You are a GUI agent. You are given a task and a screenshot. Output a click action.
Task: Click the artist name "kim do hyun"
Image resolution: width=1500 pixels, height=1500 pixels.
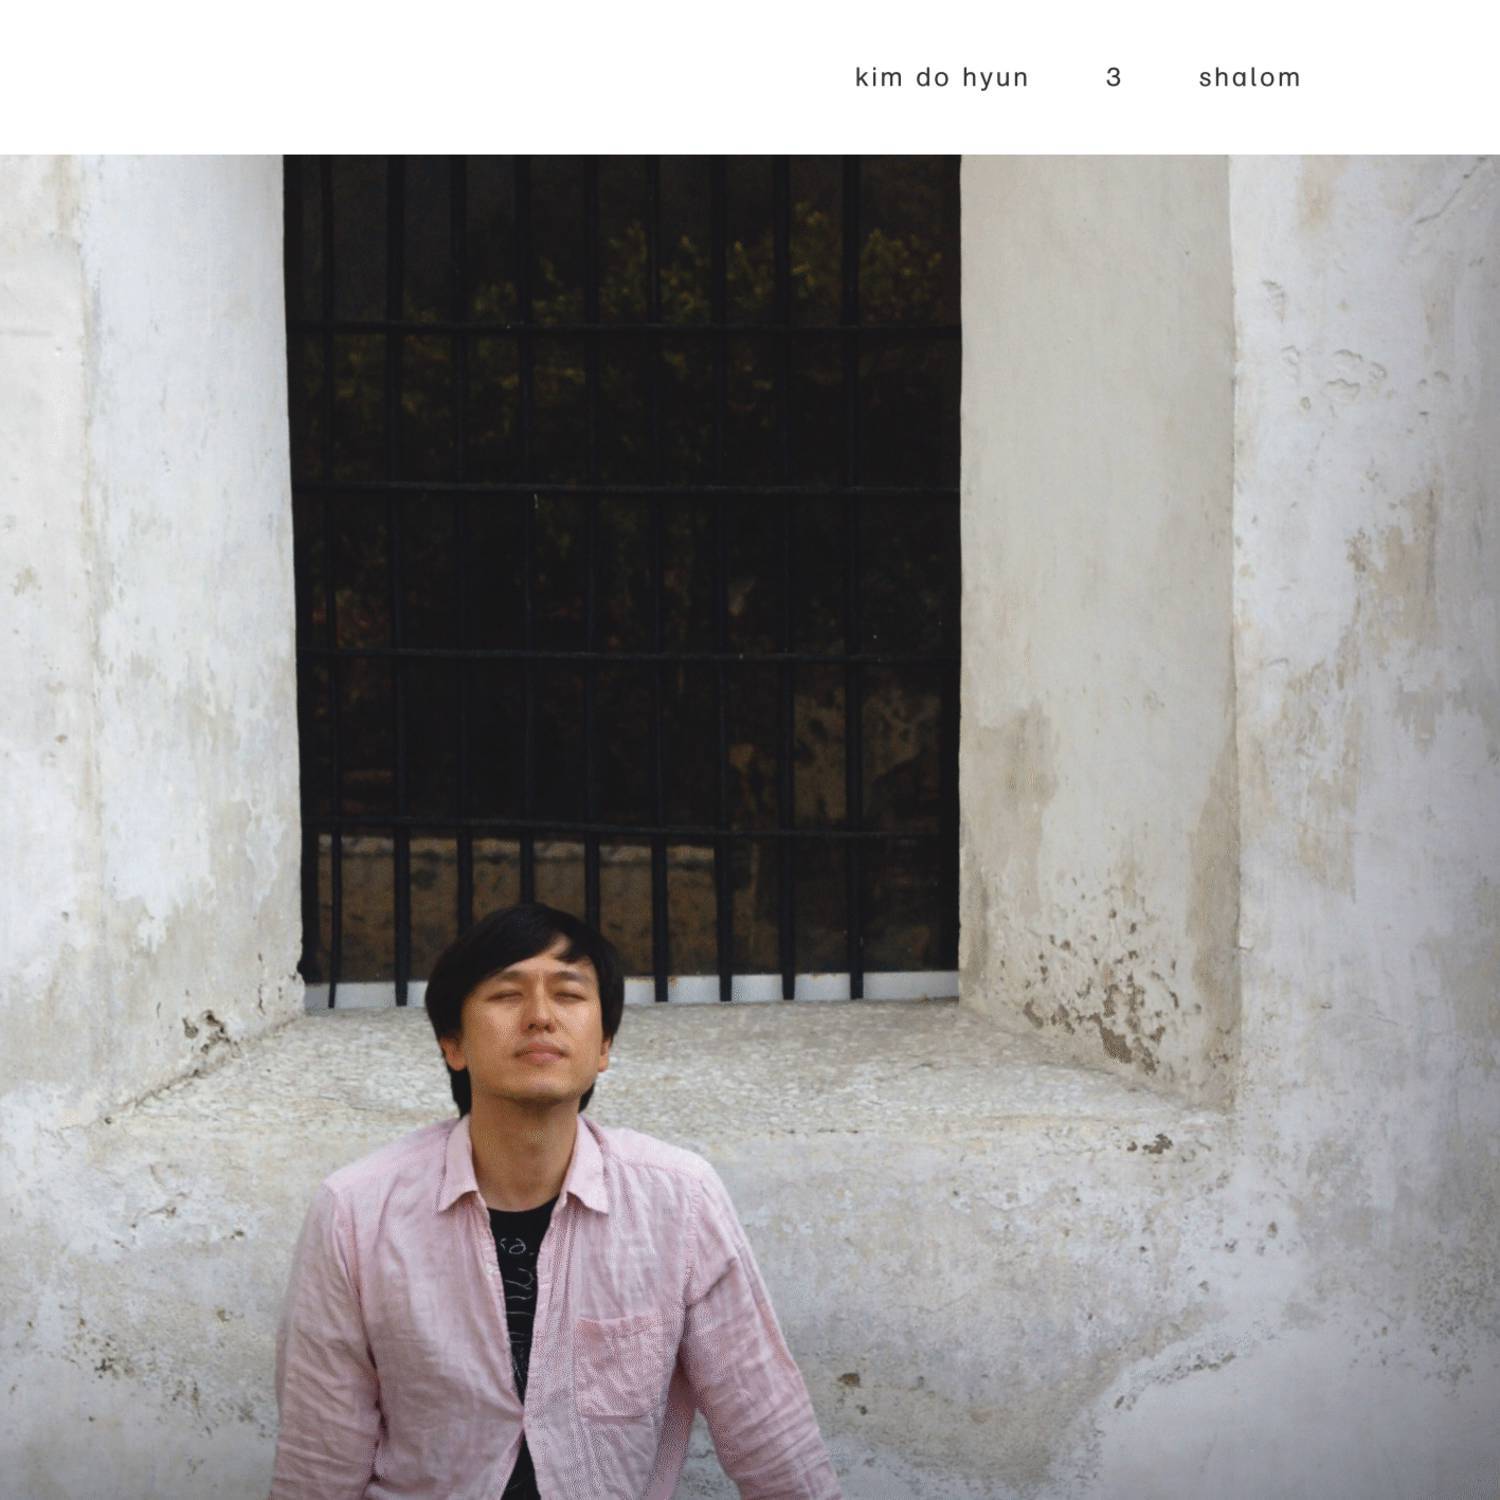click(x=941, y=78)
